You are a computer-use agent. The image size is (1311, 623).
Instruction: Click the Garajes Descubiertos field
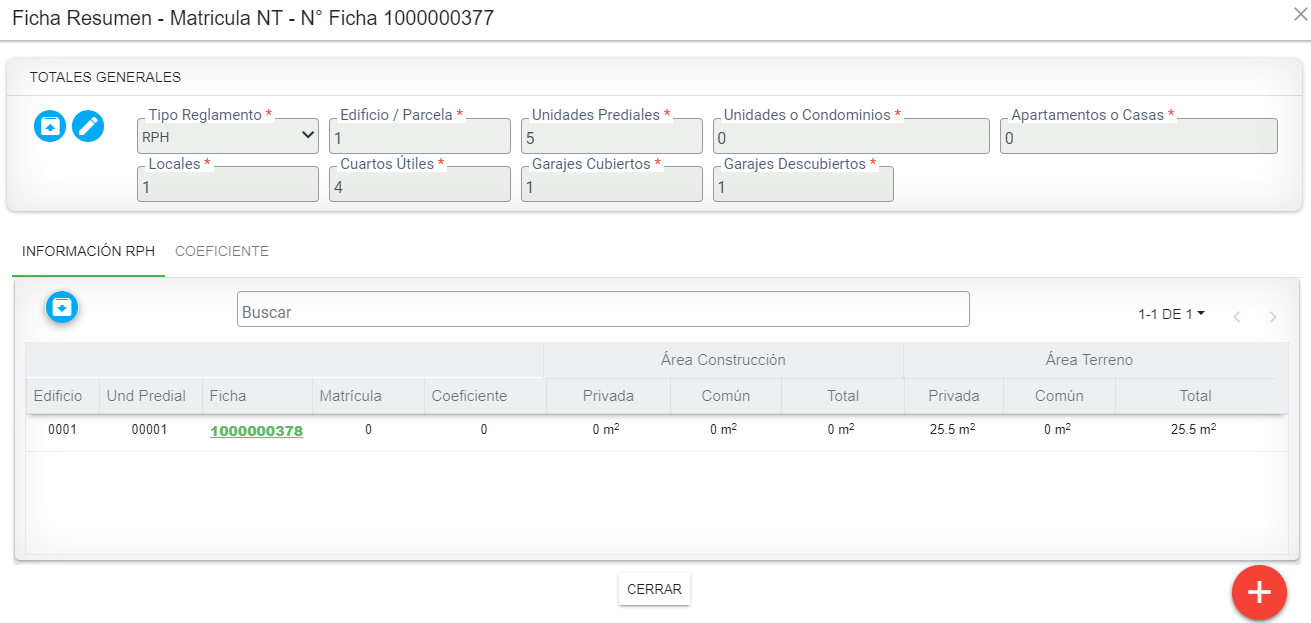[803, 186]
